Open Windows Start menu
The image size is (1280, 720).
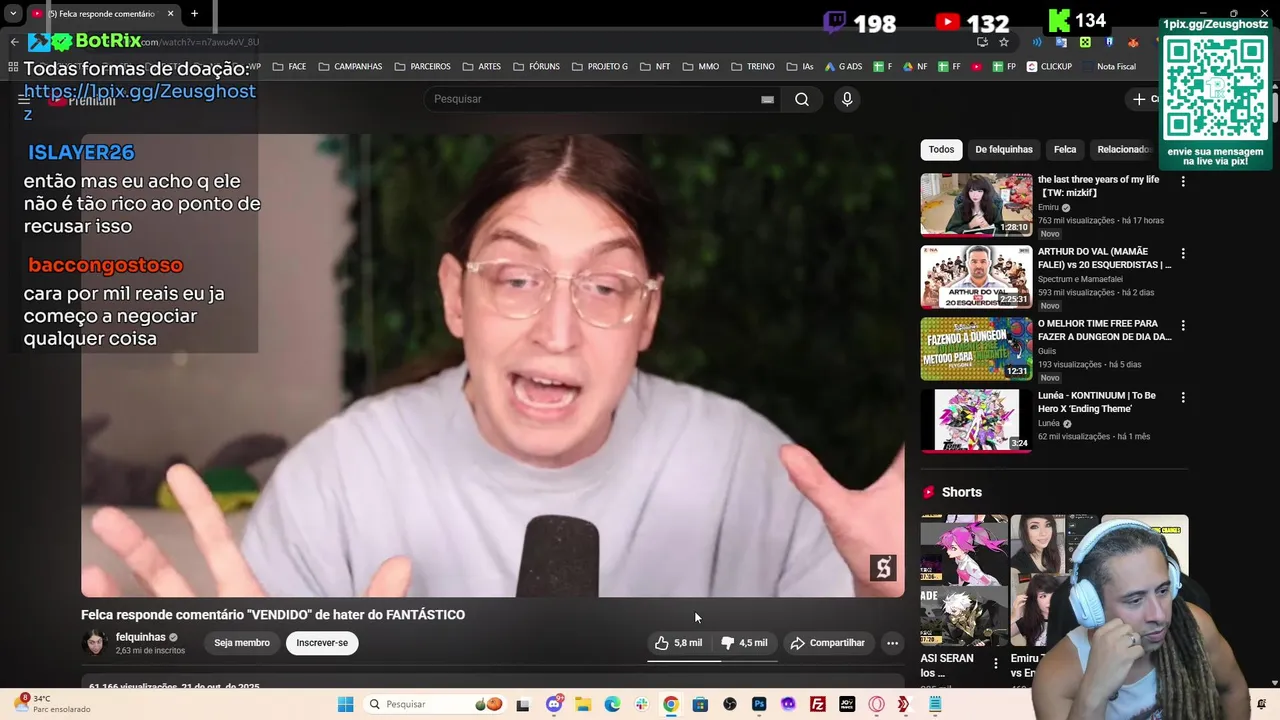pos(345,704)
